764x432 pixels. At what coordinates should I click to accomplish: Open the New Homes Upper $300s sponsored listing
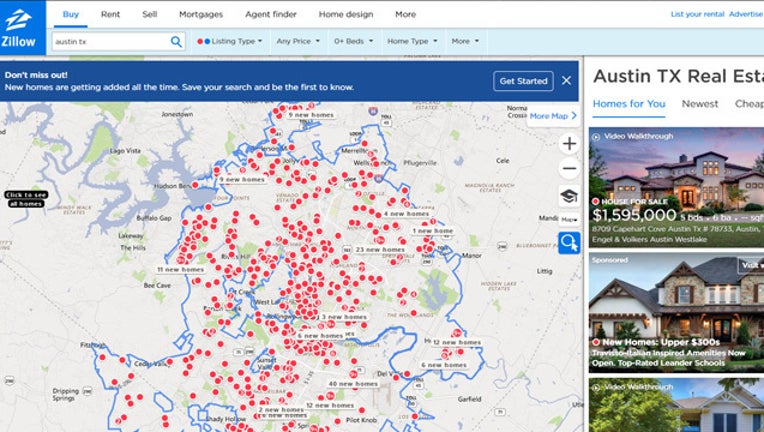[676, 312]
